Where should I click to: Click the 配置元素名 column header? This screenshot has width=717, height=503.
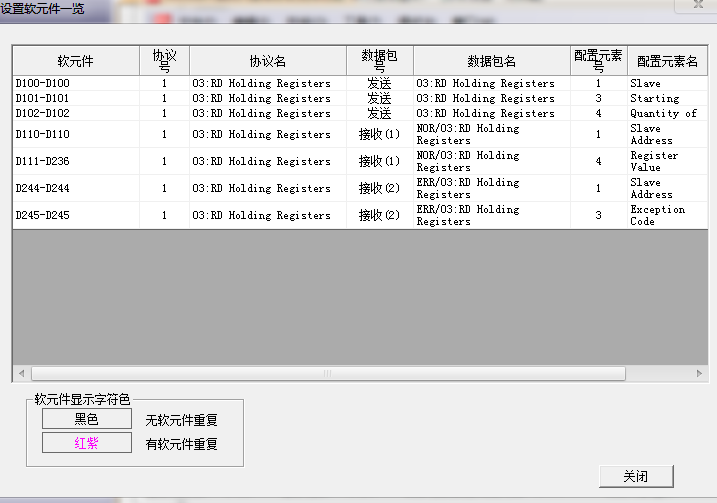click(667, 61)
